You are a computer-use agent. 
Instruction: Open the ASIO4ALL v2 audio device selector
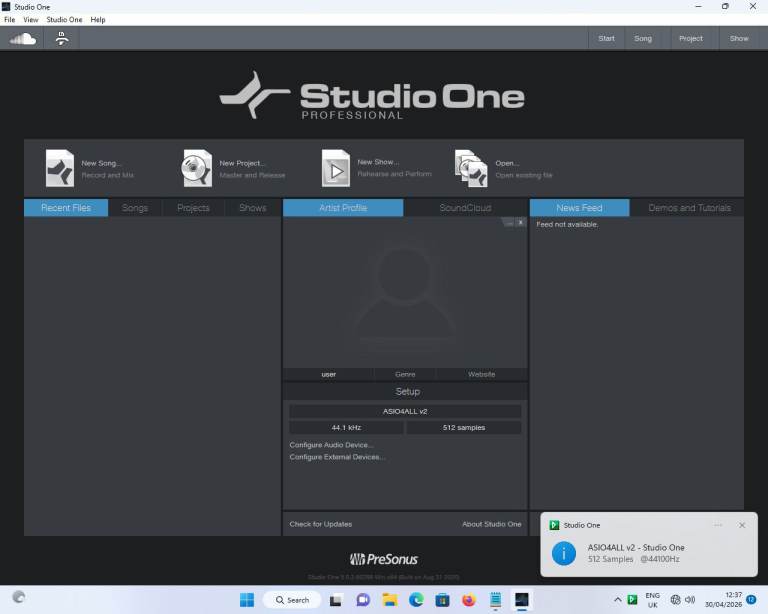(405, 411)
